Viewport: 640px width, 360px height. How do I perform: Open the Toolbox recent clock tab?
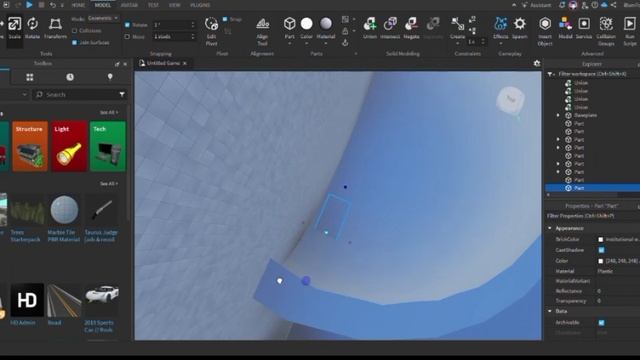pos(70,77)
